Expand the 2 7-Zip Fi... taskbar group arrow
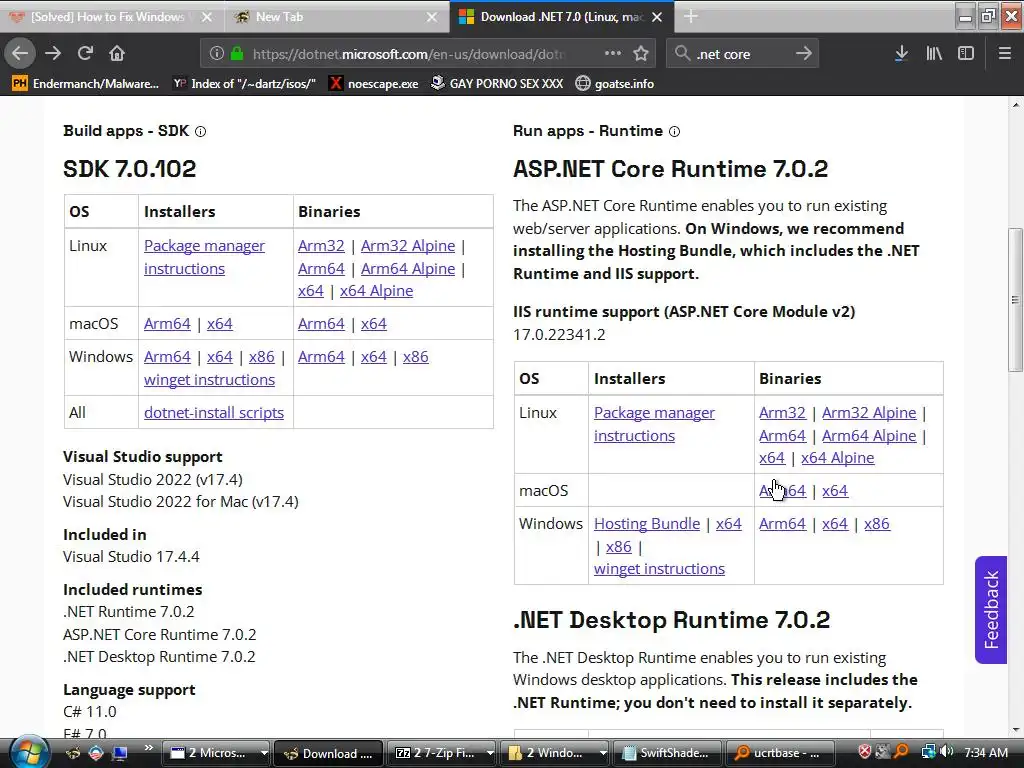Image resolution: width=1024 pixels, height=768 pixels. pyautogui.click(x=490, y=753)
